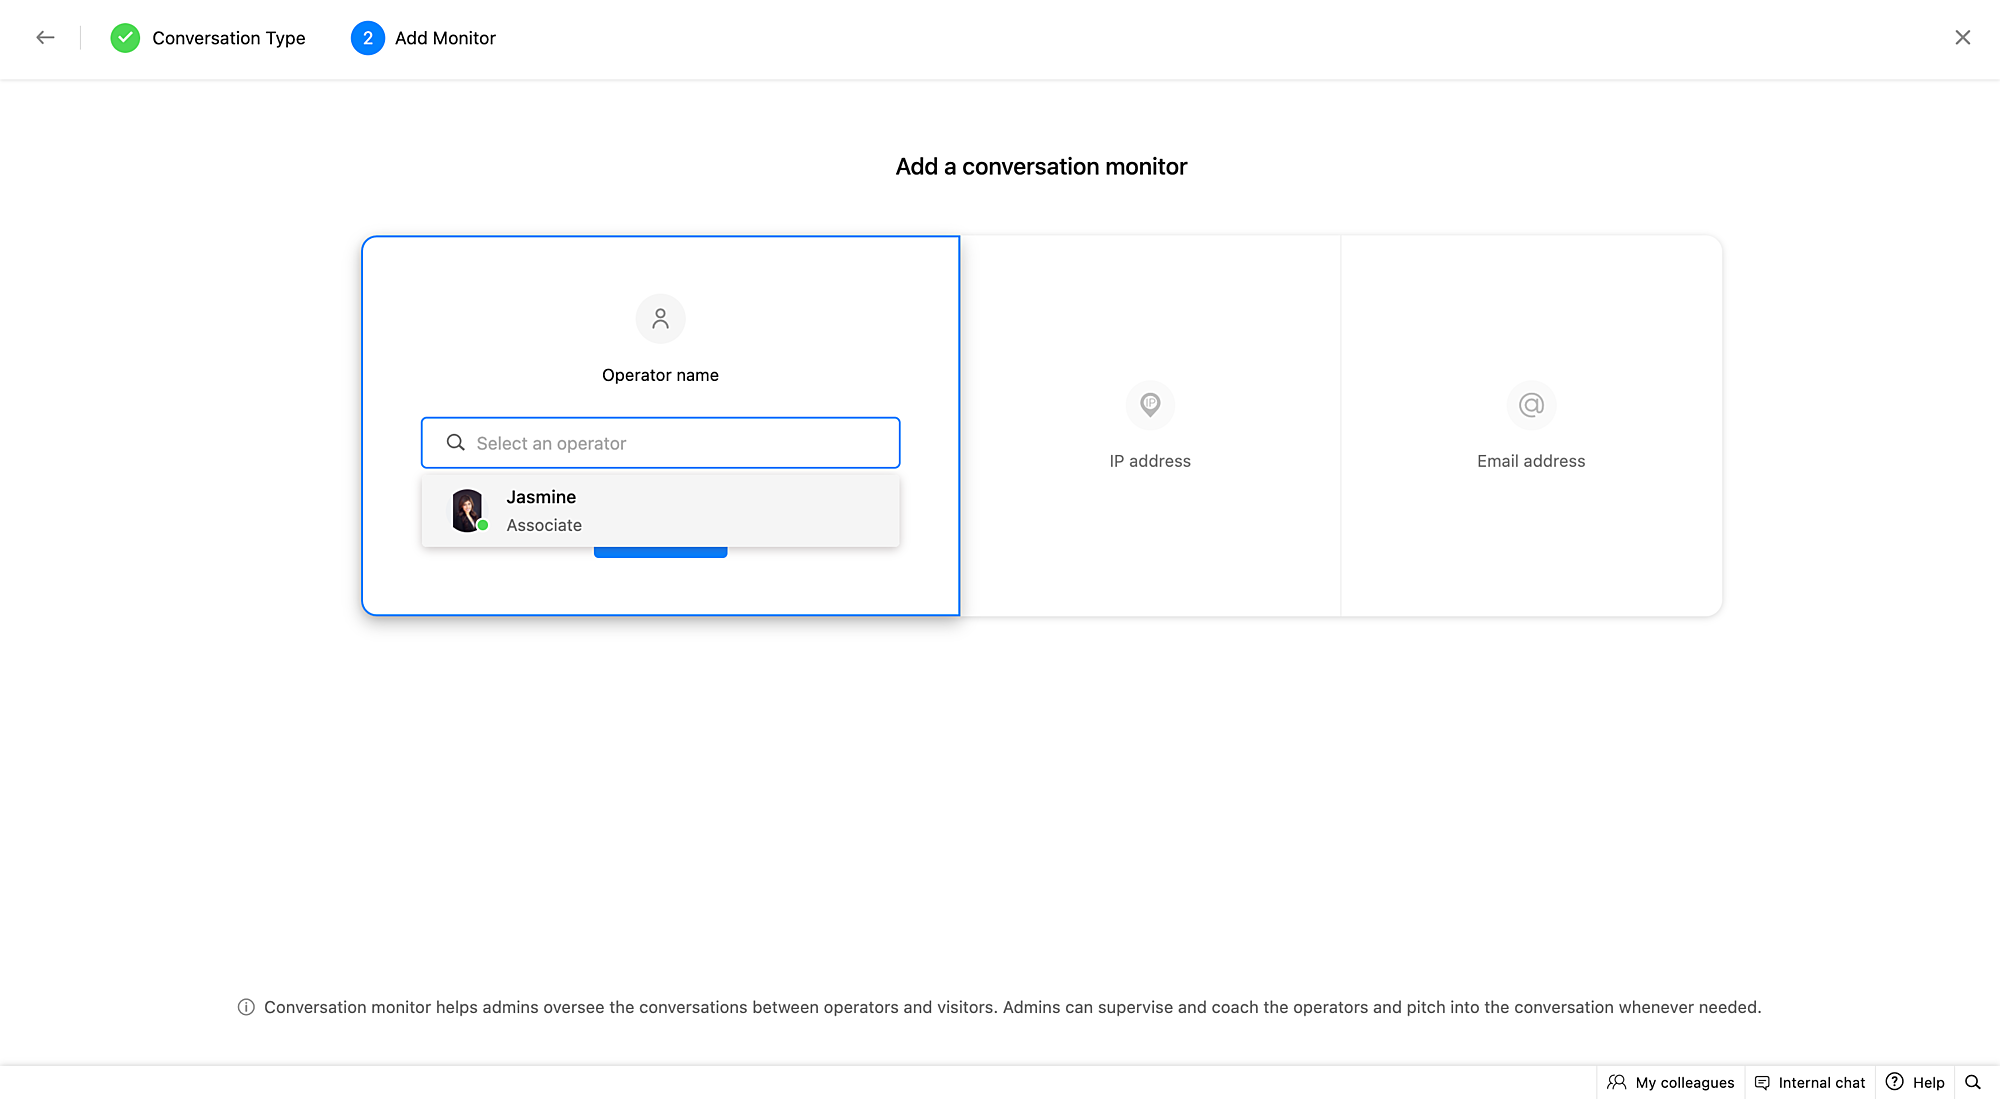Open My colleagues panel
Viewport: 2000px width, 1099px height.
[x=1671, y=1082]
